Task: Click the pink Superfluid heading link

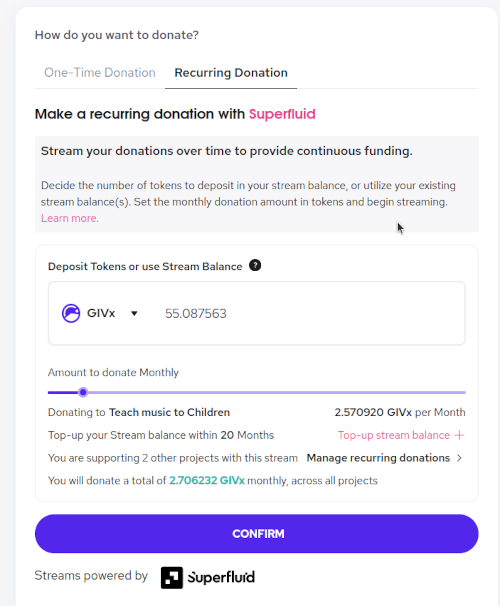Action: coord(282,114)
